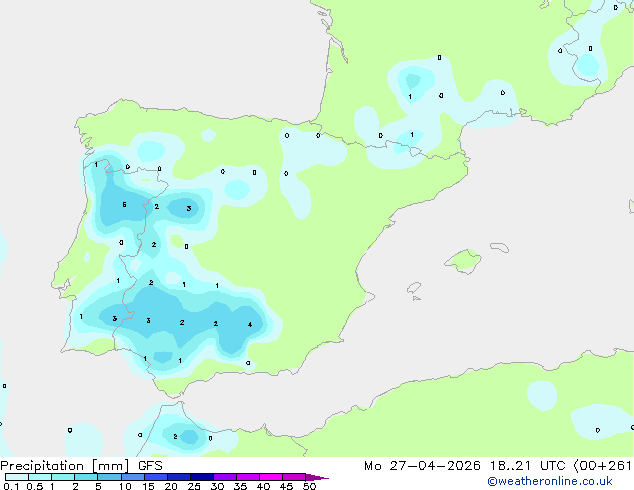Click the legend label '50'
Viewport: 634px width, 490px height.
click(x=309, y=486)
